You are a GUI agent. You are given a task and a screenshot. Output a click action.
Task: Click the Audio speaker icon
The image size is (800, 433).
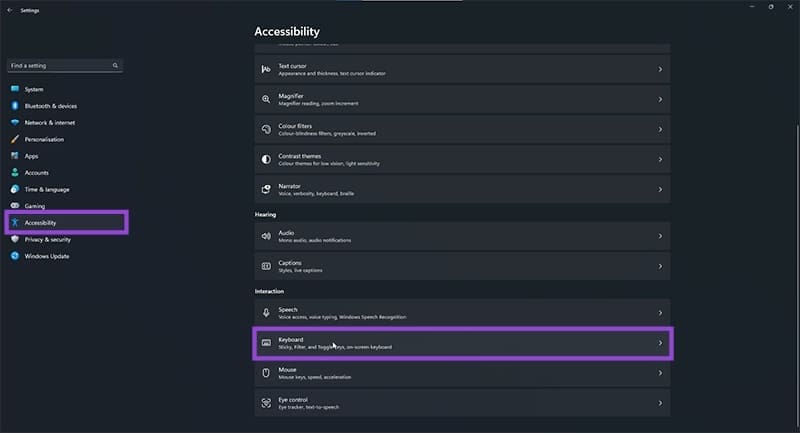[x=266, y=236]
